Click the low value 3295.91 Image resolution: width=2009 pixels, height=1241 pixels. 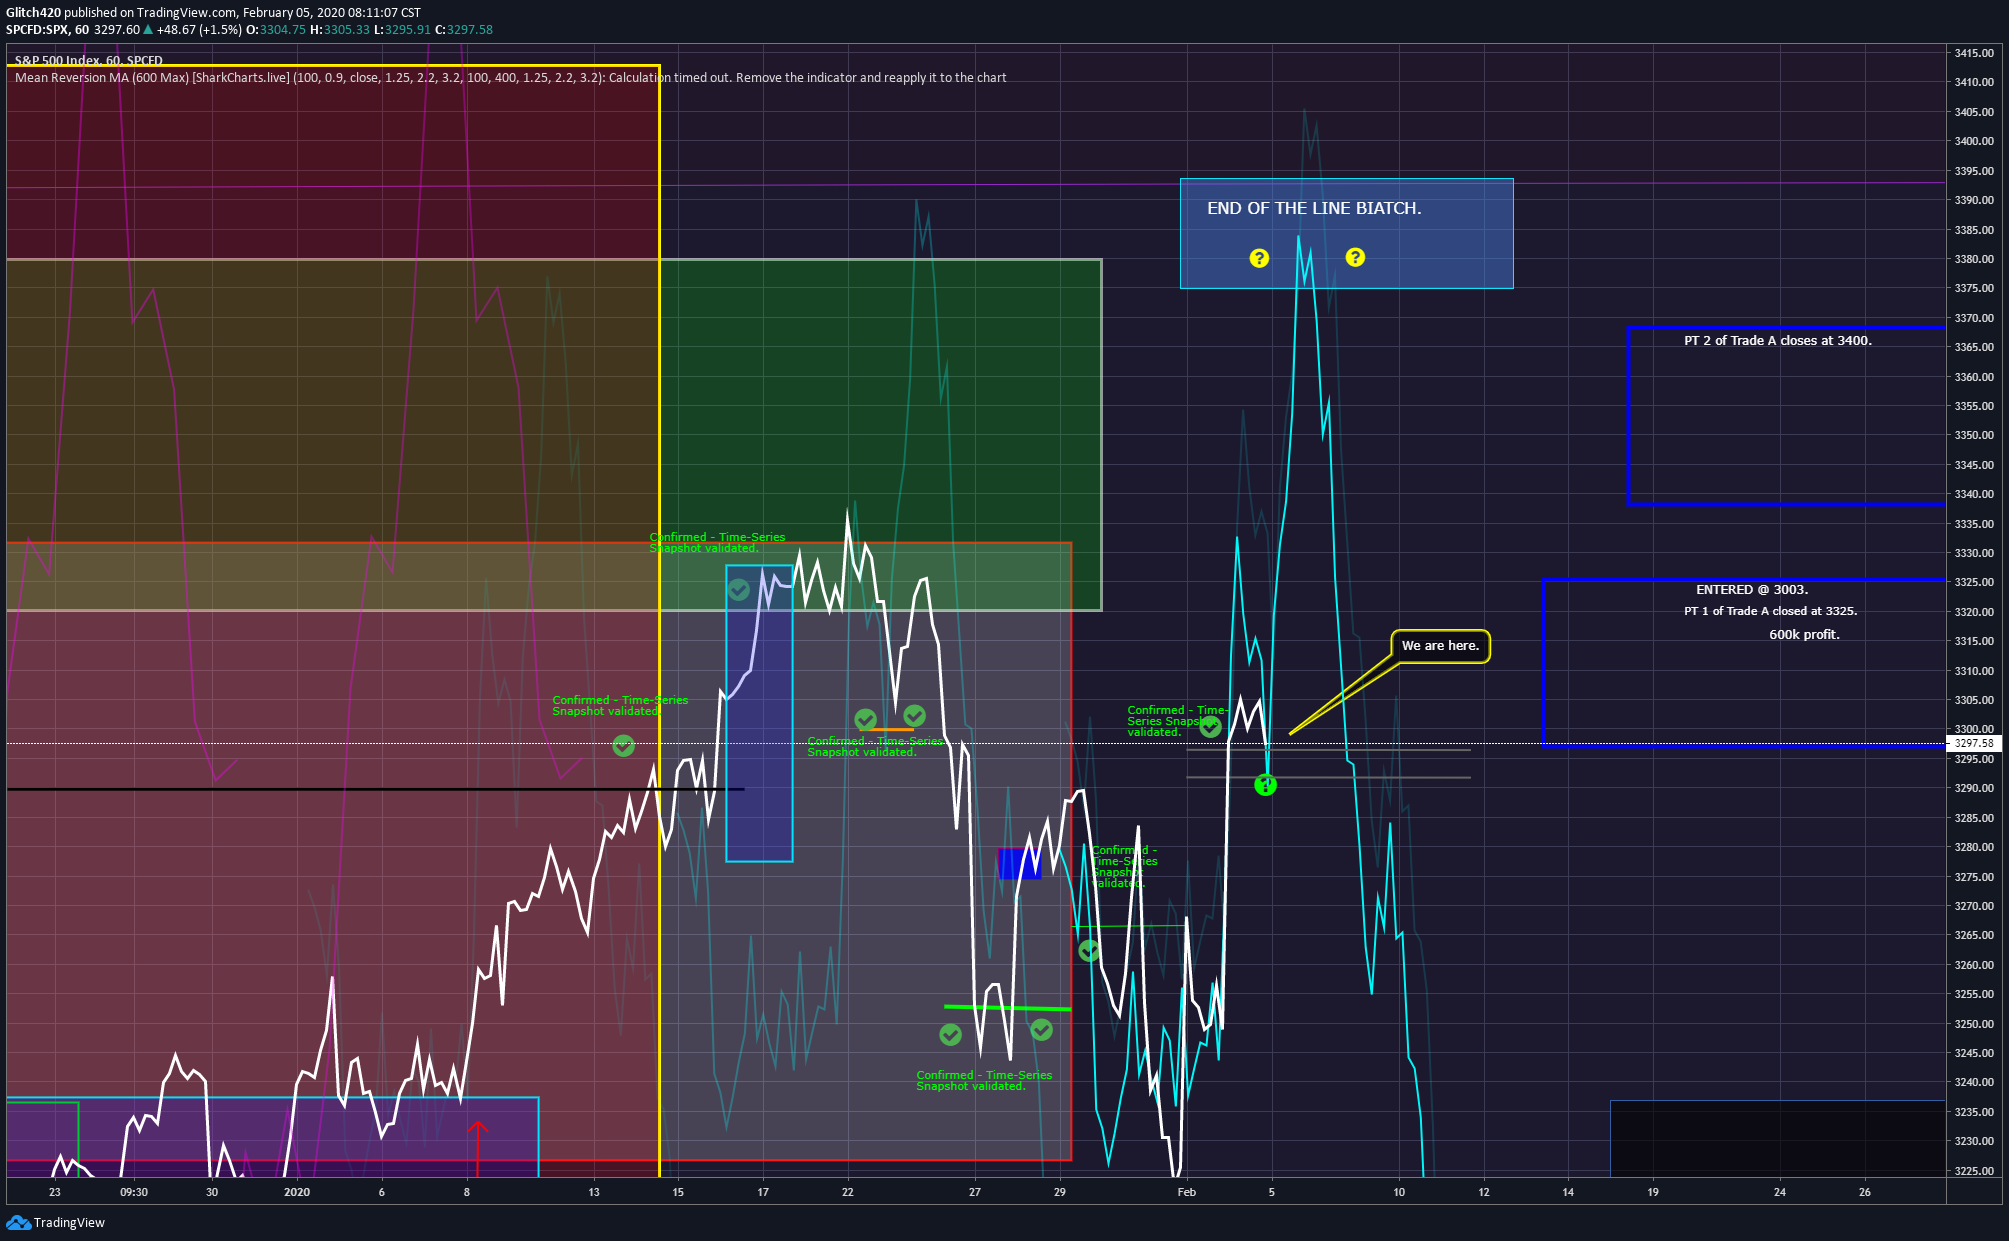coord(407,30)
